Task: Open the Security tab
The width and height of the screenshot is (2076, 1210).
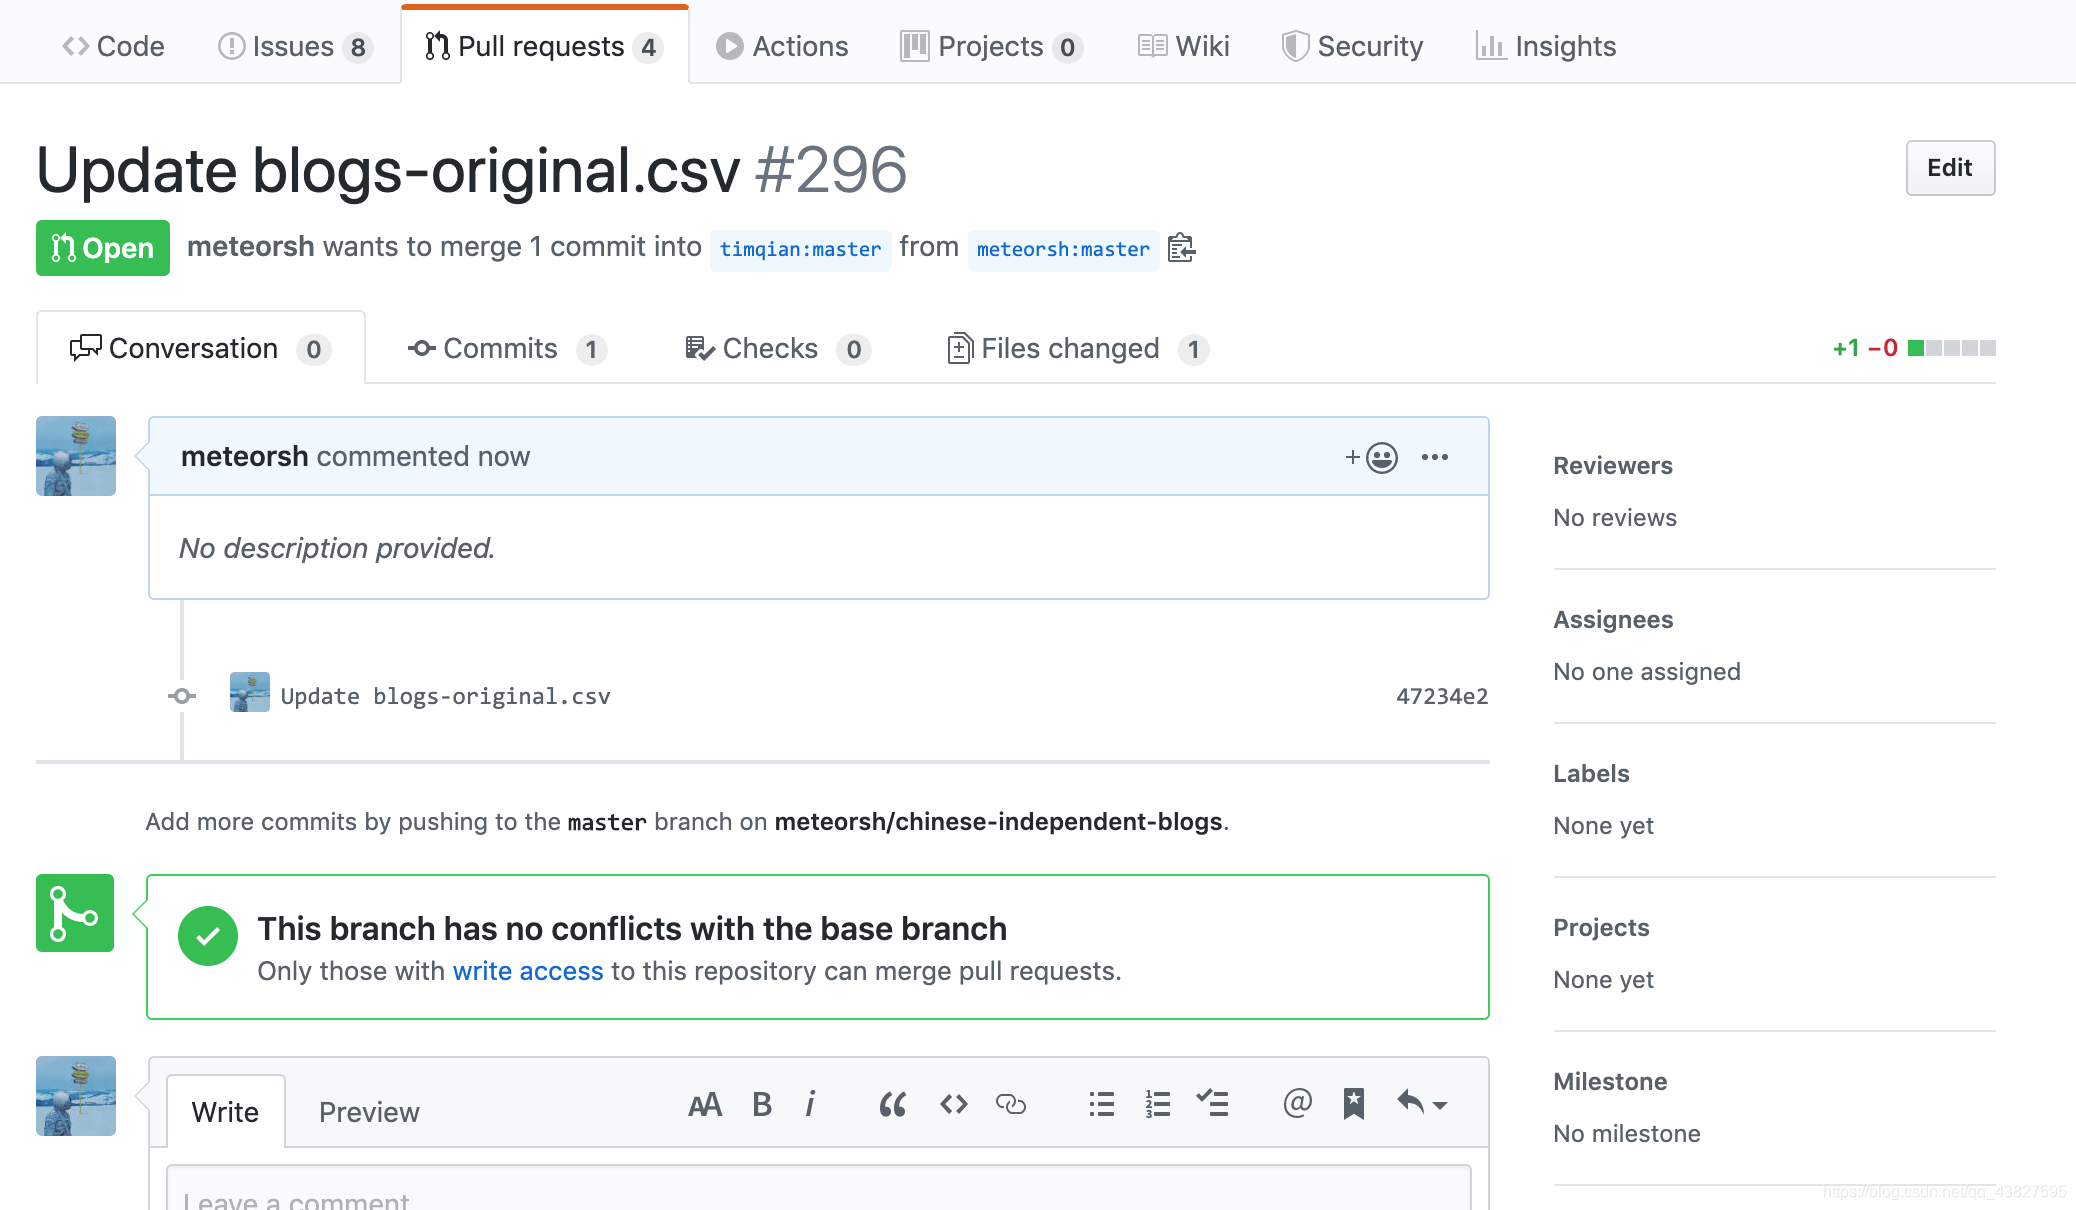Action: 1352,46
